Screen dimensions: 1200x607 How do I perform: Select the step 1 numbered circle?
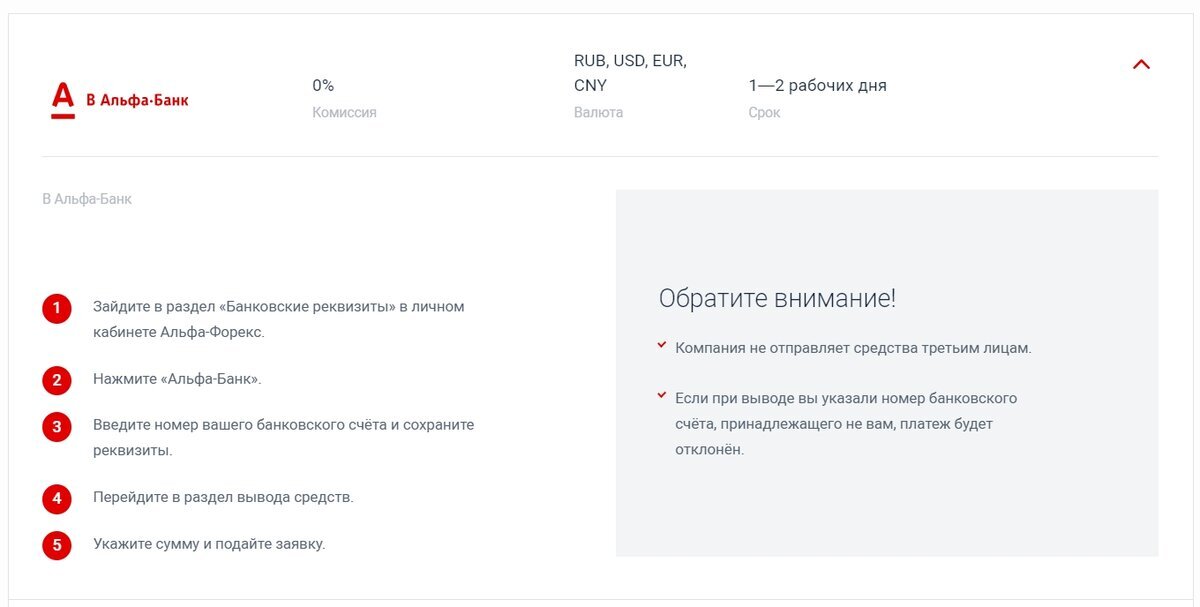(57, 308)
